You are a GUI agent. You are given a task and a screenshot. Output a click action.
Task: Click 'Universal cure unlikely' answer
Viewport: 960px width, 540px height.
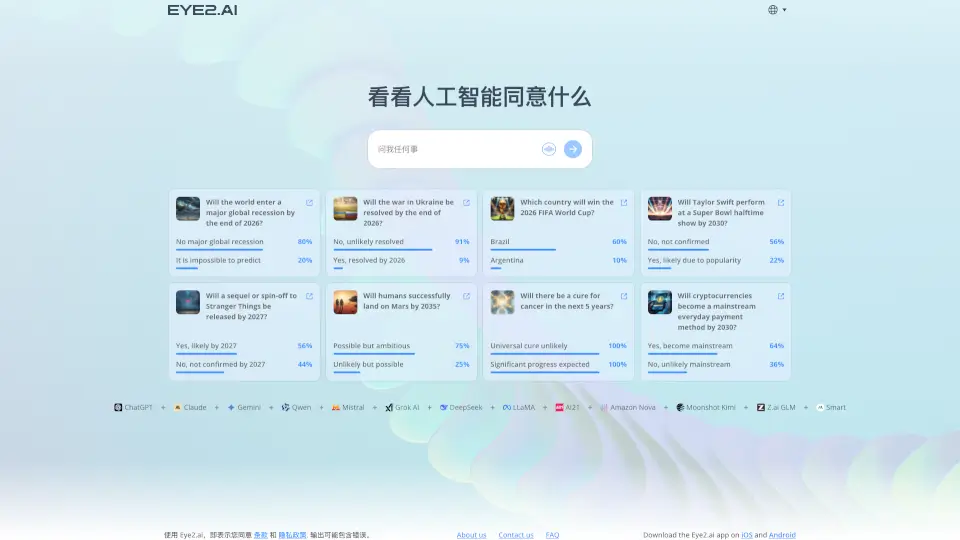[558, 347]
